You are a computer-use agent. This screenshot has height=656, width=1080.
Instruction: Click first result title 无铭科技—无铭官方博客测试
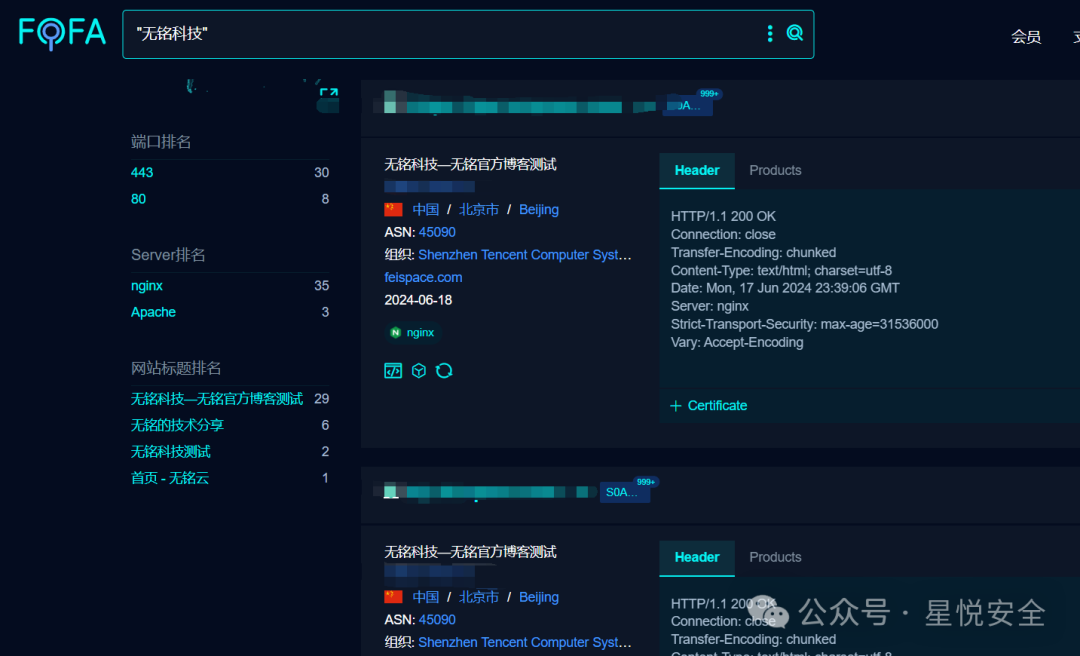tap(470, 164)
